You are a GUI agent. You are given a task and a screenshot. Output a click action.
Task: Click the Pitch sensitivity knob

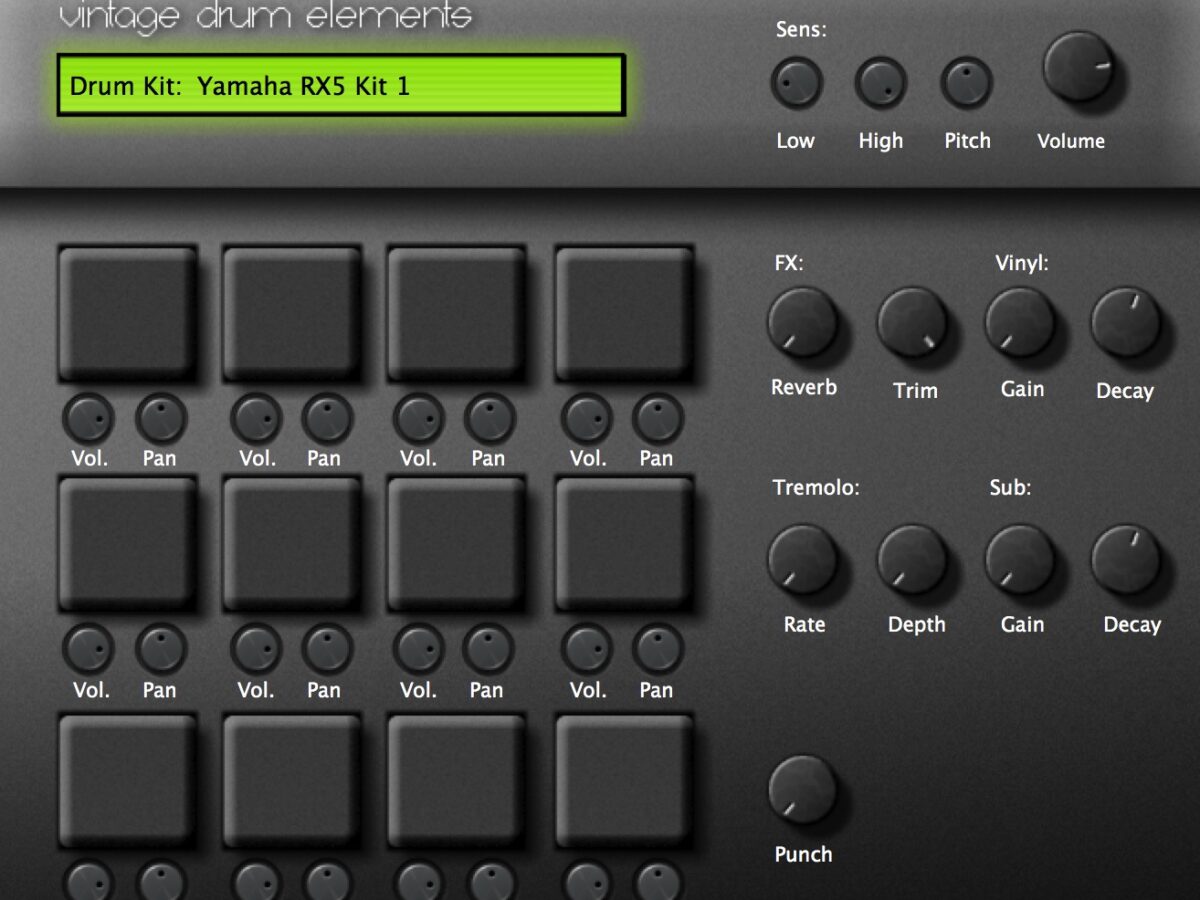tap(966, 83)
